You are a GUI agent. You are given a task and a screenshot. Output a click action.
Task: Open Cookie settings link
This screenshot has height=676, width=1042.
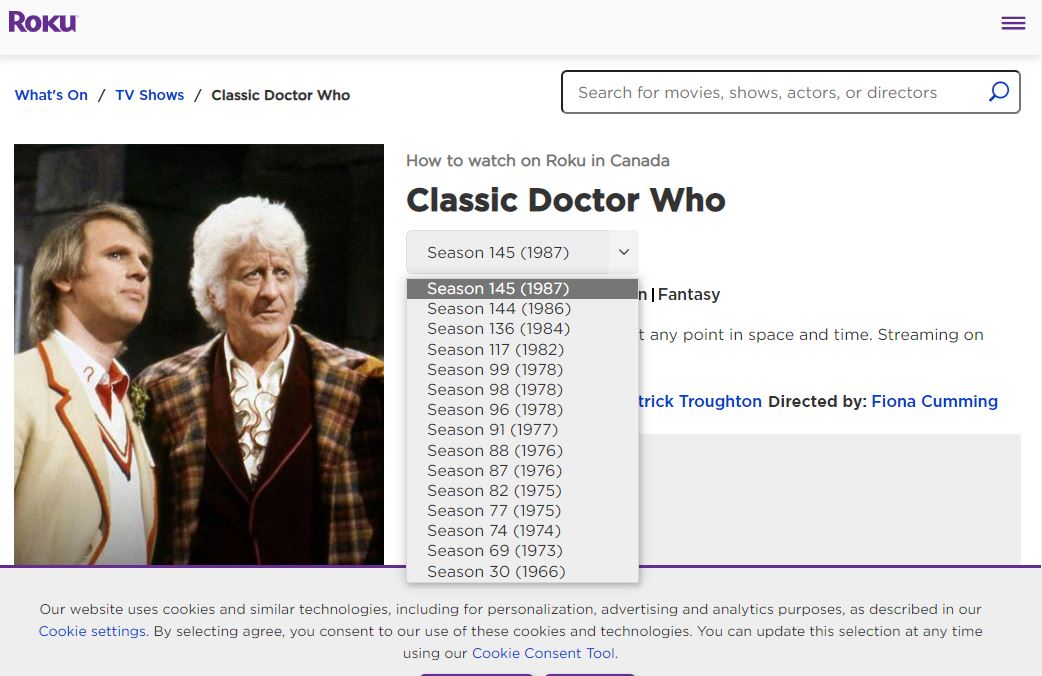(92, 631)
